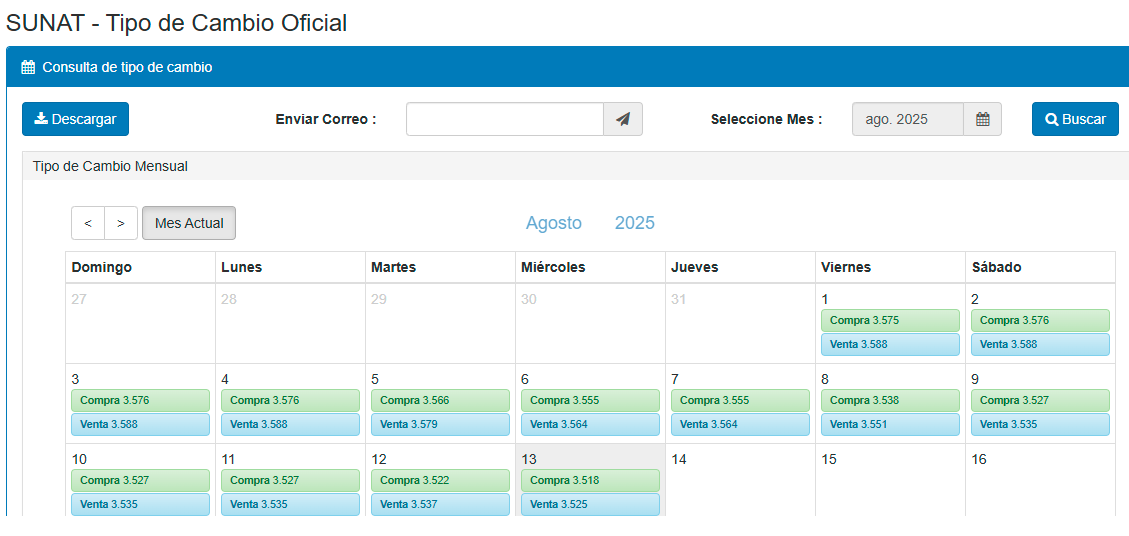Select Compra 3.527 on day 11
Screen dimensions: 1129x536
click(290, 481)
